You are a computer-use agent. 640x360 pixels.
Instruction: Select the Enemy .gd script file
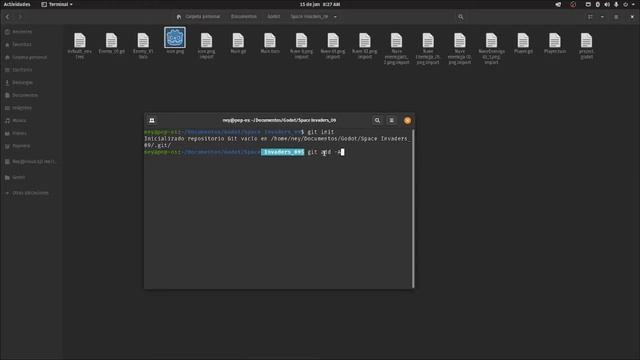(111, 43)
